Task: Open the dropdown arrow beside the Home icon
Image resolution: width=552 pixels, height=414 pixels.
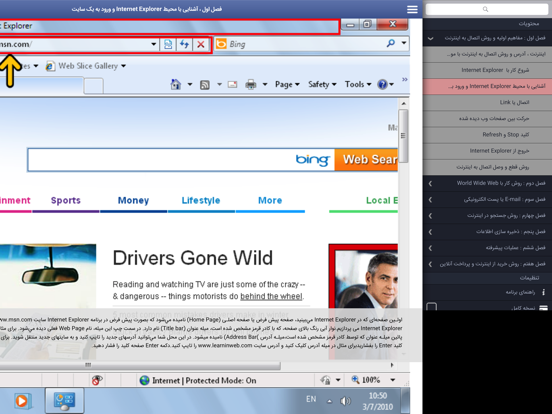Action: tap(190, 84)
